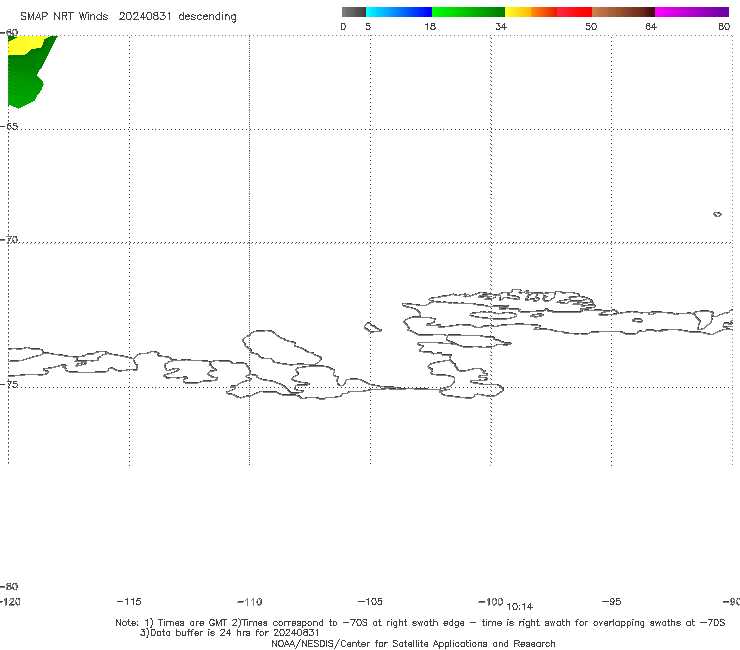Click latitude label '-65'
This screenshot has height=650, width=740.
[9, 127]
